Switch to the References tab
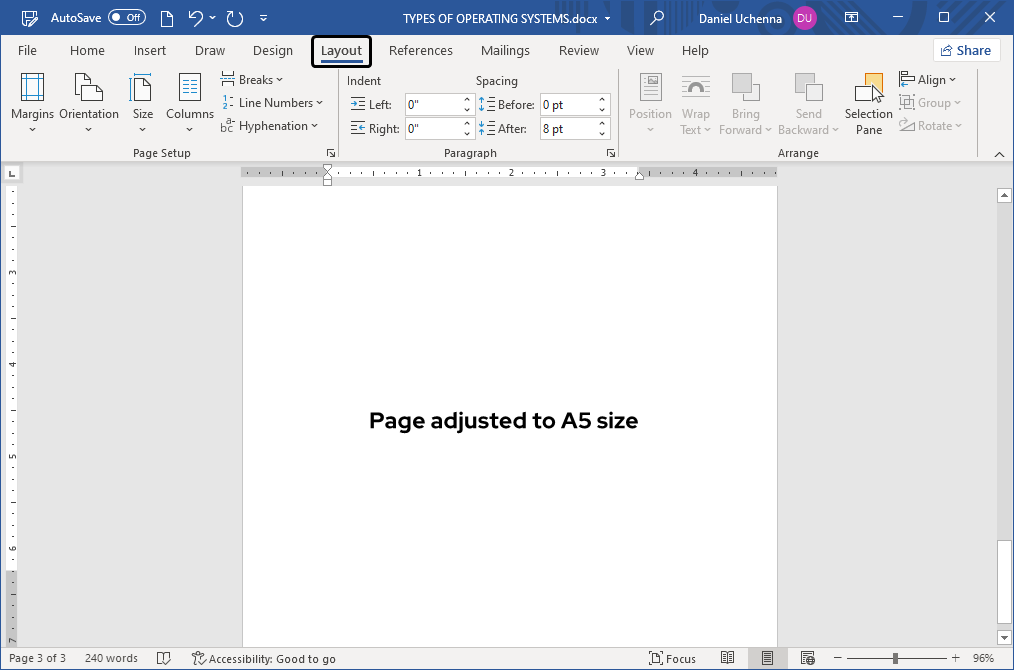Image resolution: width=1014 pixels, height=670 pixels. pos(421,50)
